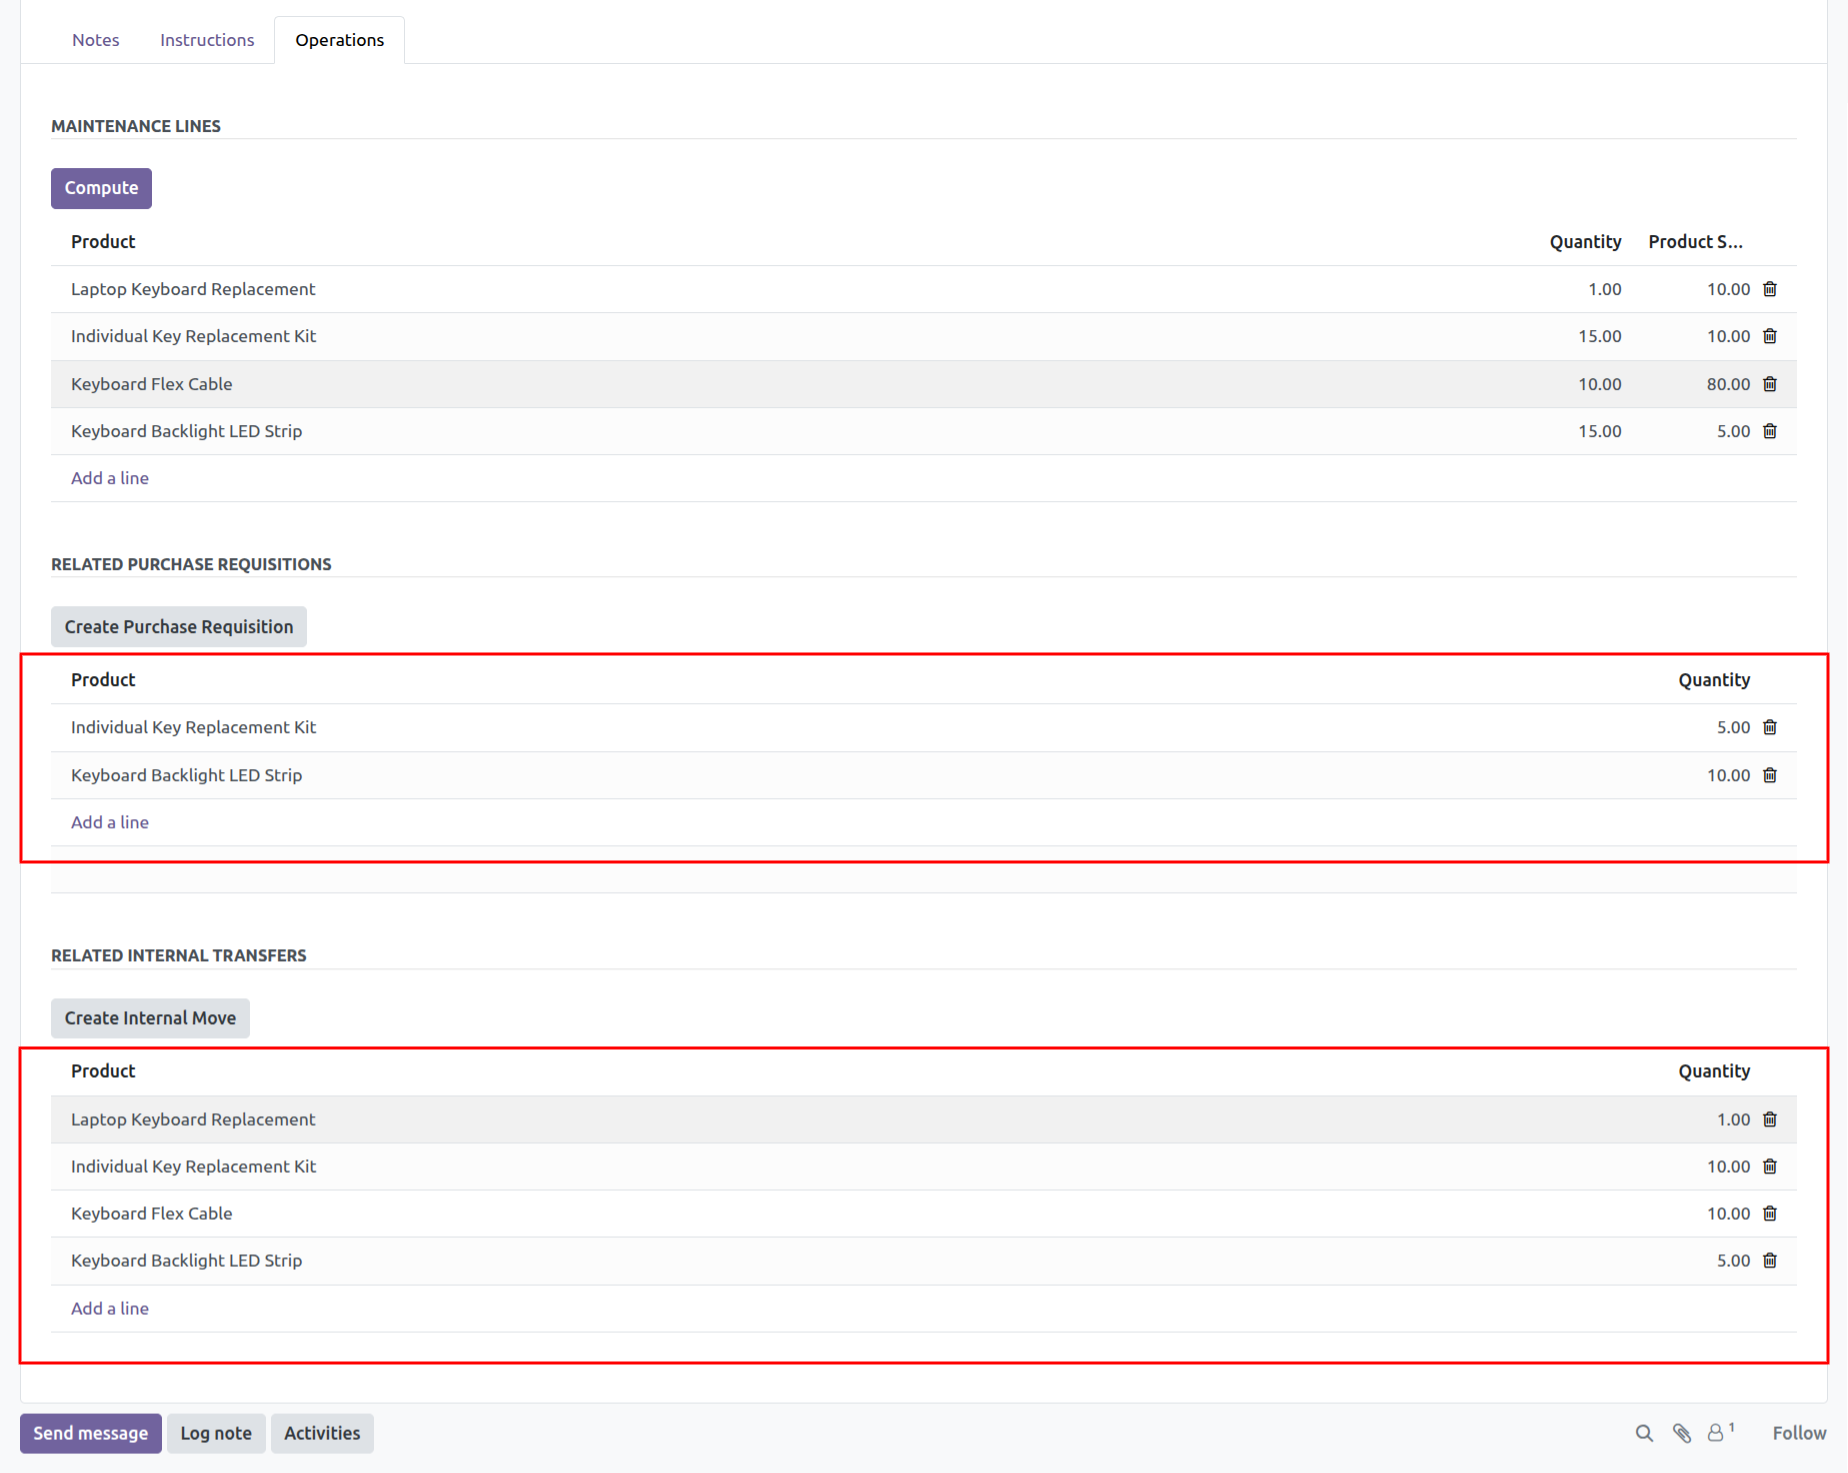The width and height of the screenshot is (1848, 1473).
Task: Sort purchase requisitions by Quantity header
Action: pyautogui.click(x=1714, y=680)
